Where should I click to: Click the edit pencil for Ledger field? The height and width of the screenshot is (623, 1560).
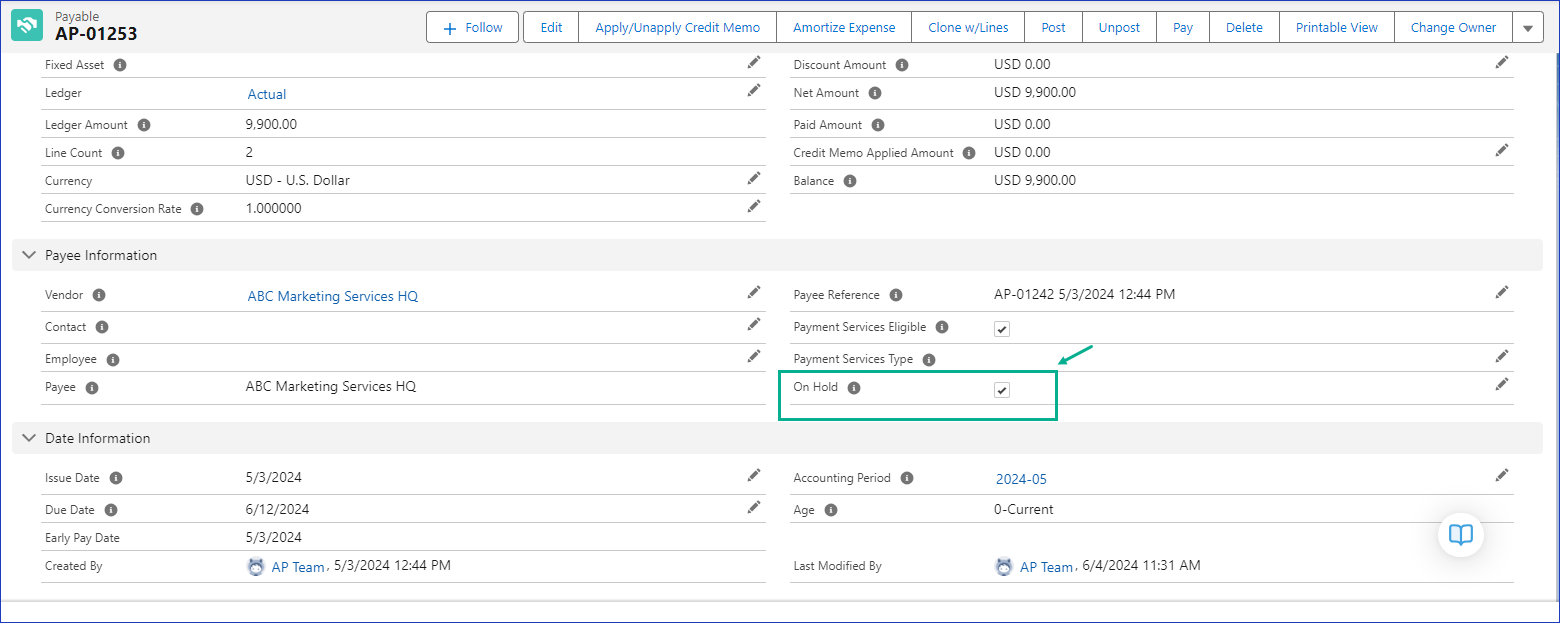click(x=753, y=90)
